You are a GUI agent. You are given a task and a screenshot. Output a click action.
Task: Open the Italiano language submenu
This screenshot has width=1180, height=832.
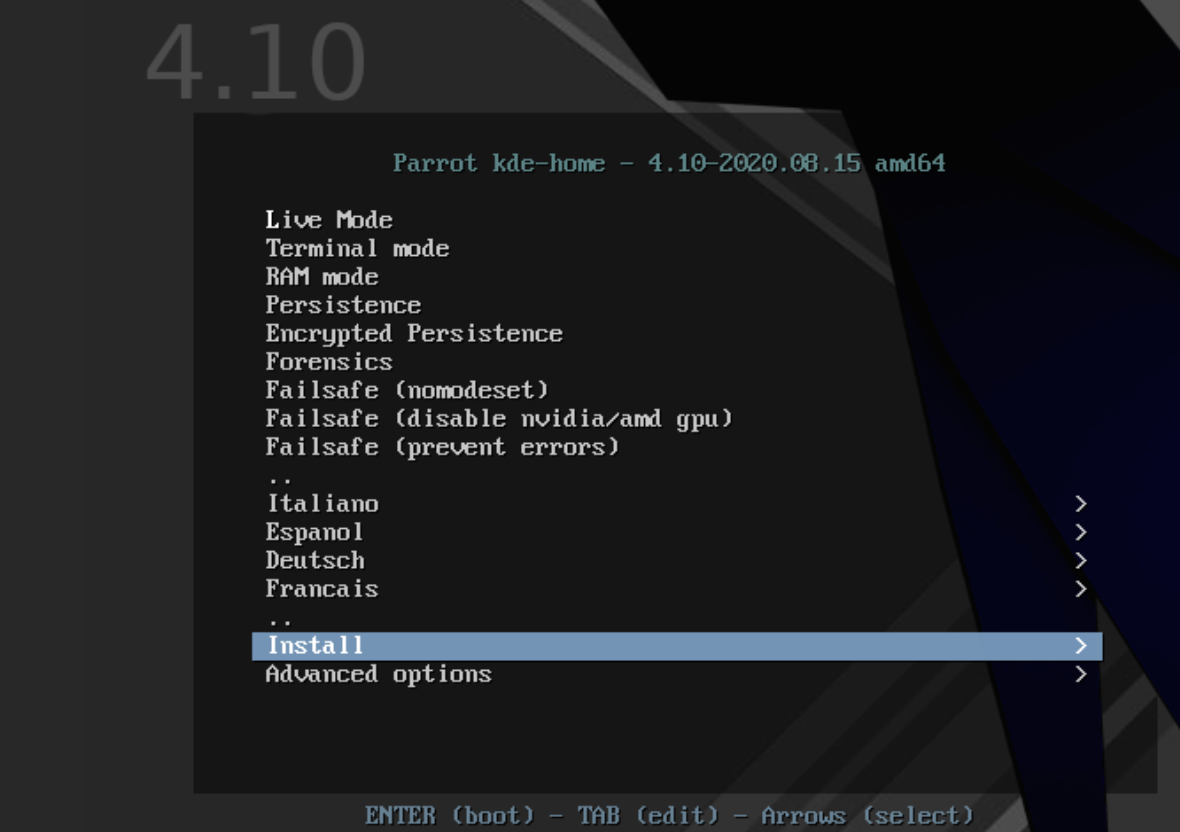tap(677, 504)
